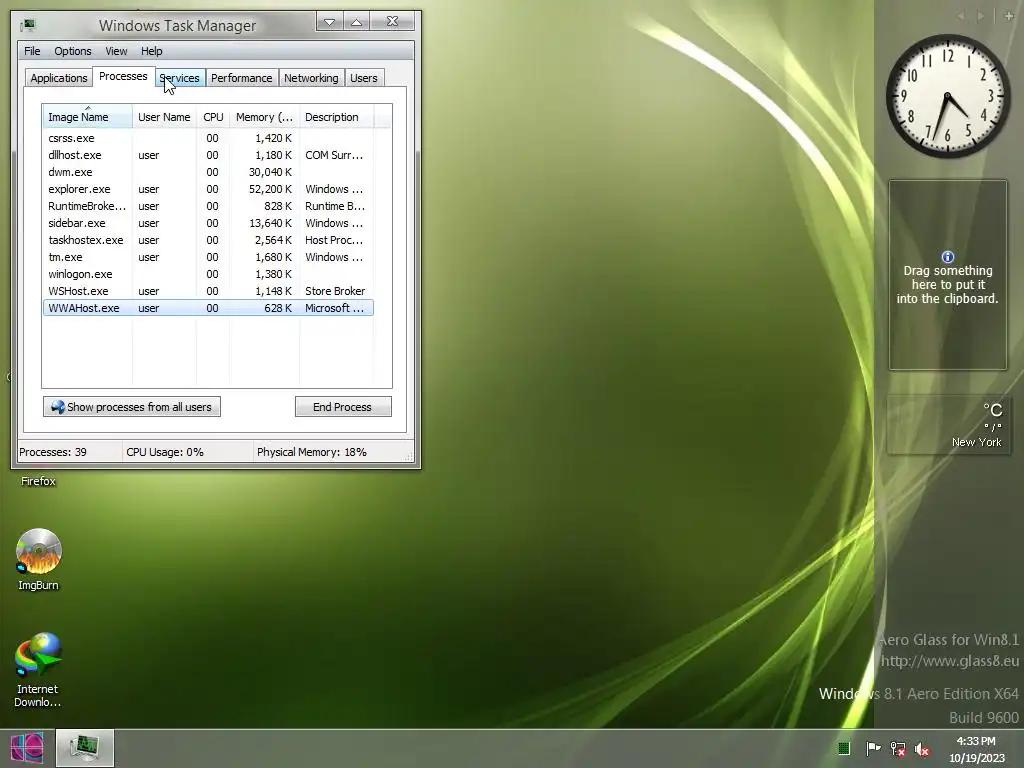Switch to the Applications tab

(x=59, y=78)
